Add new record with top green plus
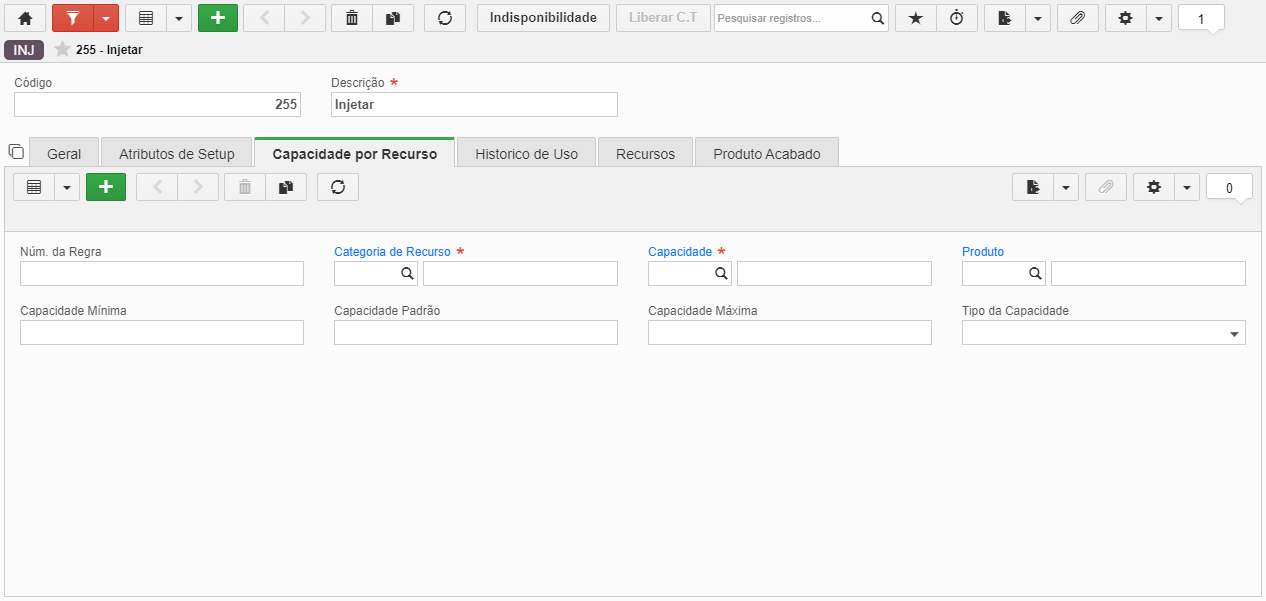Screen dimensions: 1266x601 pos(218,18)
